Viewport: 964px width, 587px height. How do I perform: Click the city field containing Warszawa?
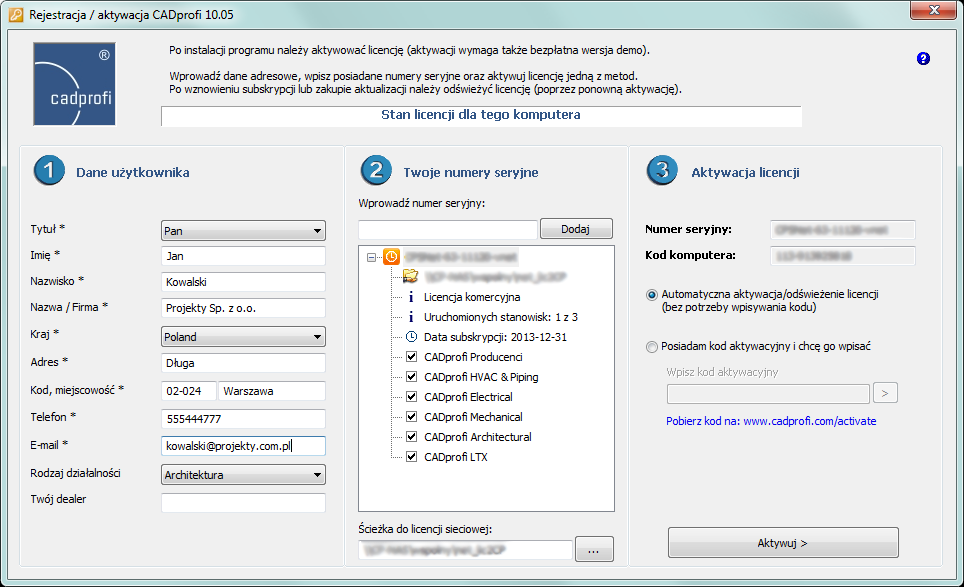click(272, 391)
